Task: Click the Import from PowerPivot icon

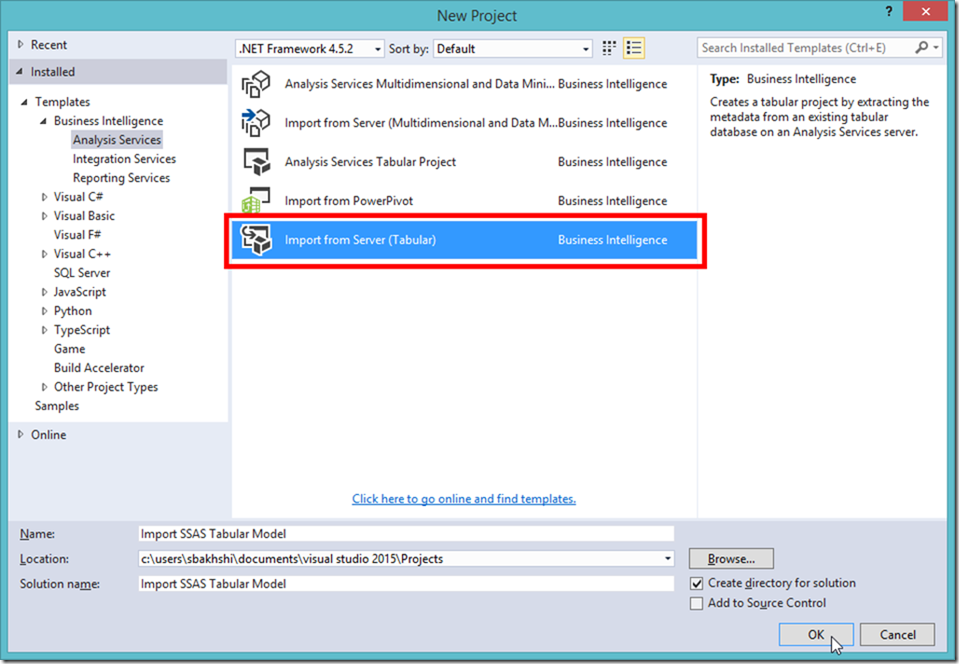Action: point(256,201)
